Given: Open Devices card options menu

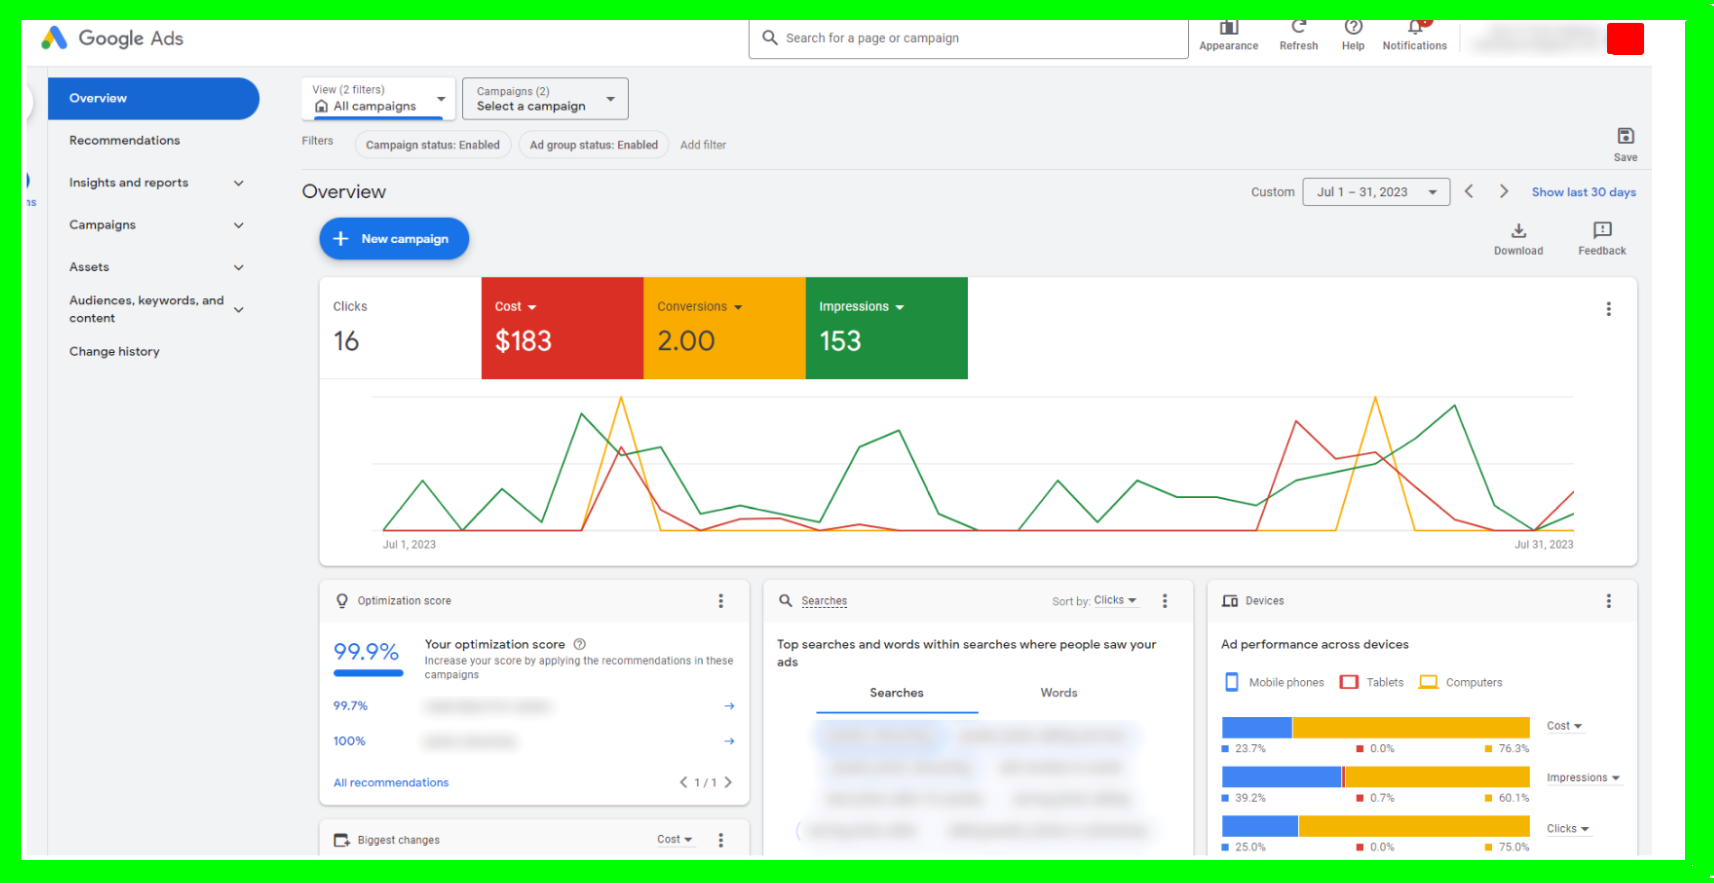Looking at the screenshot, I should click(1608, 601).
